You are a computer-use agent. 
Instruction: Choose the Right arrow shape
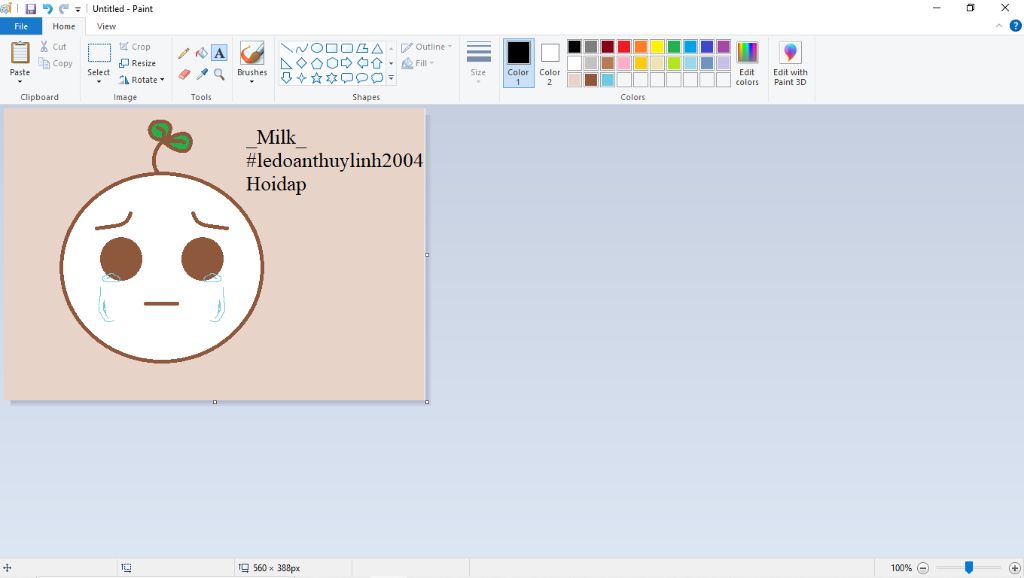coord(347,63)
